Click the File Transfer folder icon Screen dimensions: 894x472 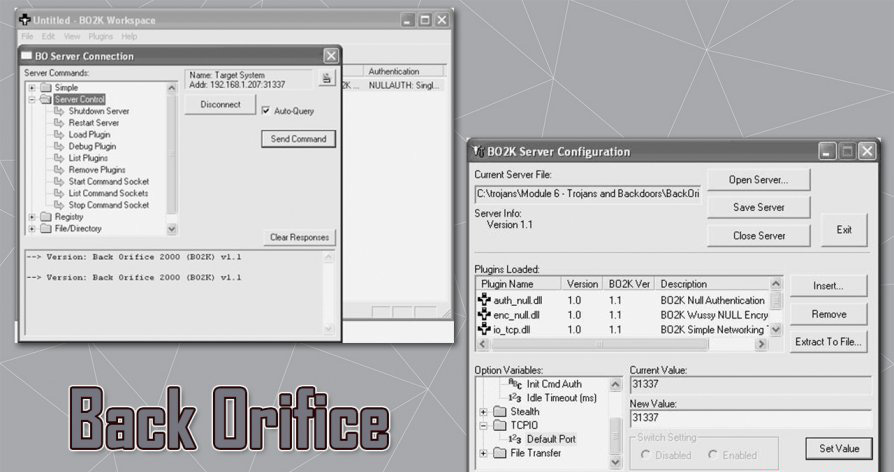point(500,453)
